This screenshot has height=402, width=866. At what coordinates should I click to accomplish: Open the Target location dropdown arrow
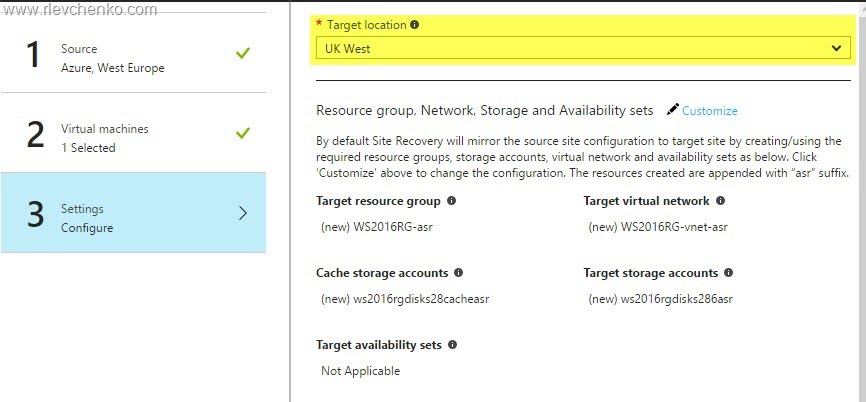[836, 48]
